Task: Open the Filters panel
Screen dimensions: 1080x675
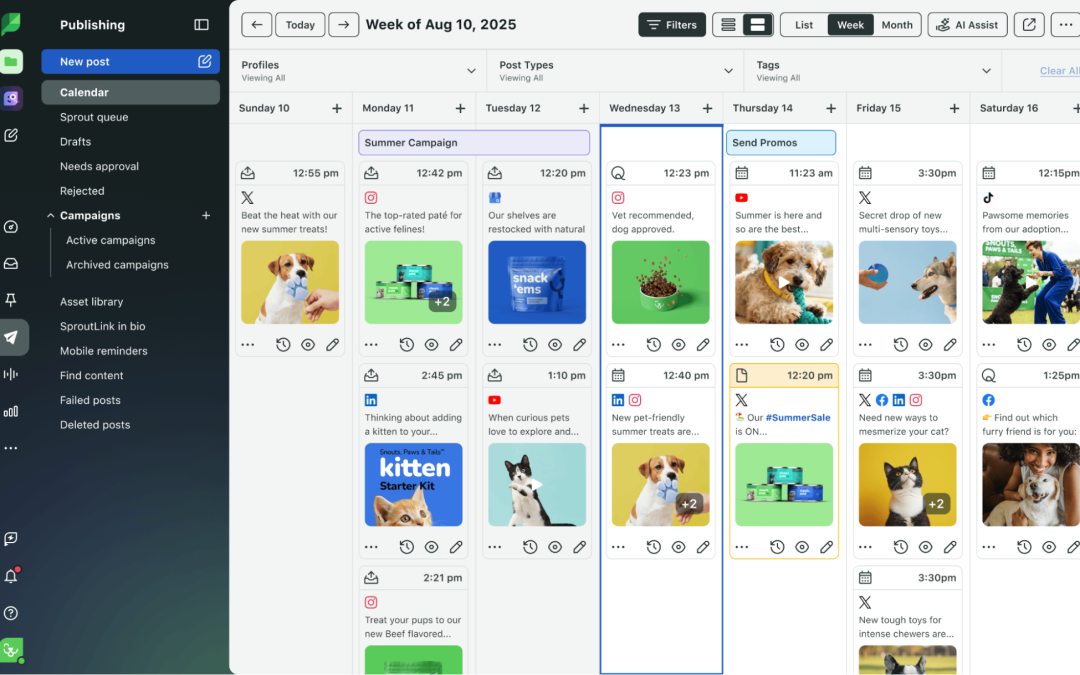Action: pos(672,25)
